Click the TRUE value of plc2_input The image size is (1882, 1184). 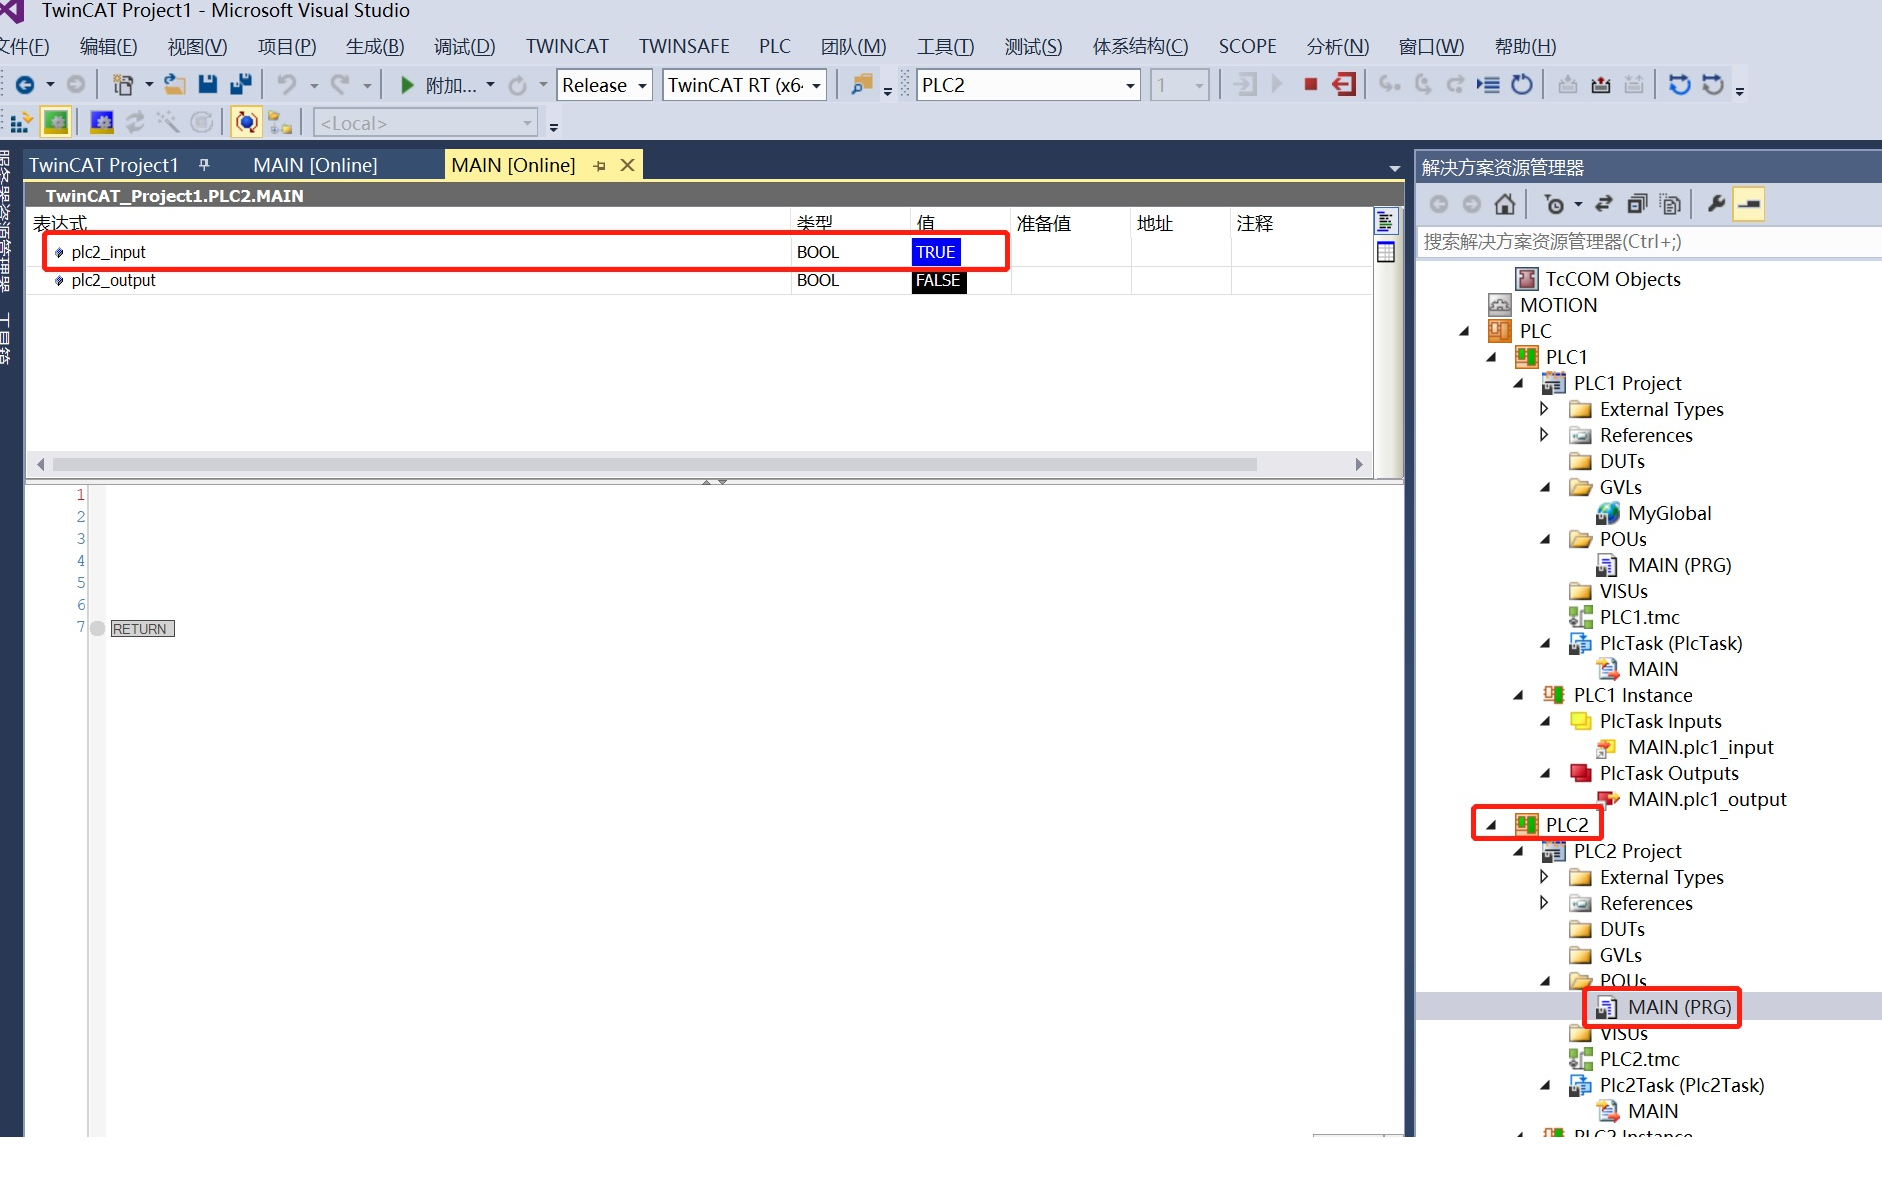tap(936, 252)
